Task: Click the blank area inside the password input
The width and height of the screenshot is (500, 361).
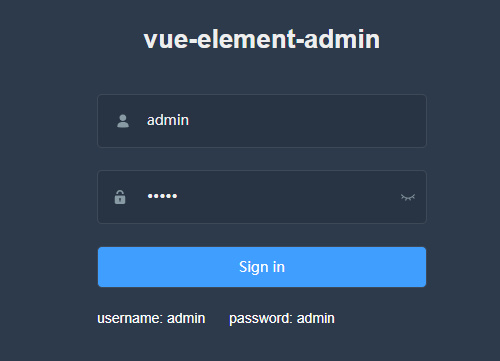Action: [x=287, y=197]
